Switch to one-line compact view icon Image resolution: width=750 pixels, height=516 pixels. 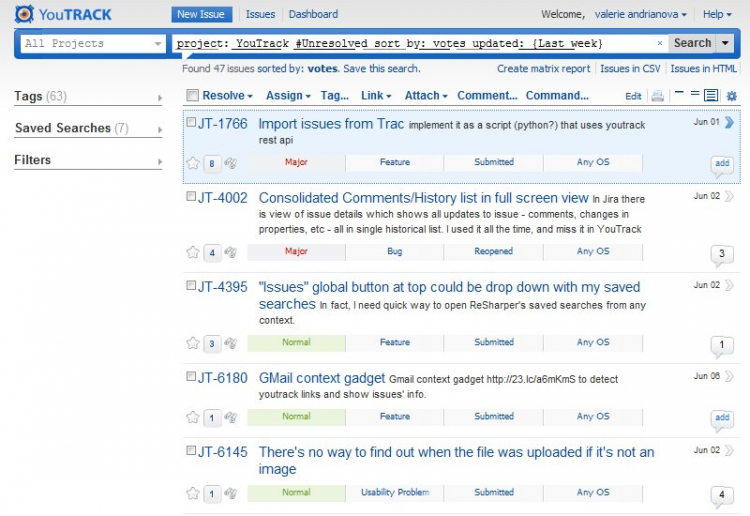tap(679, 94)
